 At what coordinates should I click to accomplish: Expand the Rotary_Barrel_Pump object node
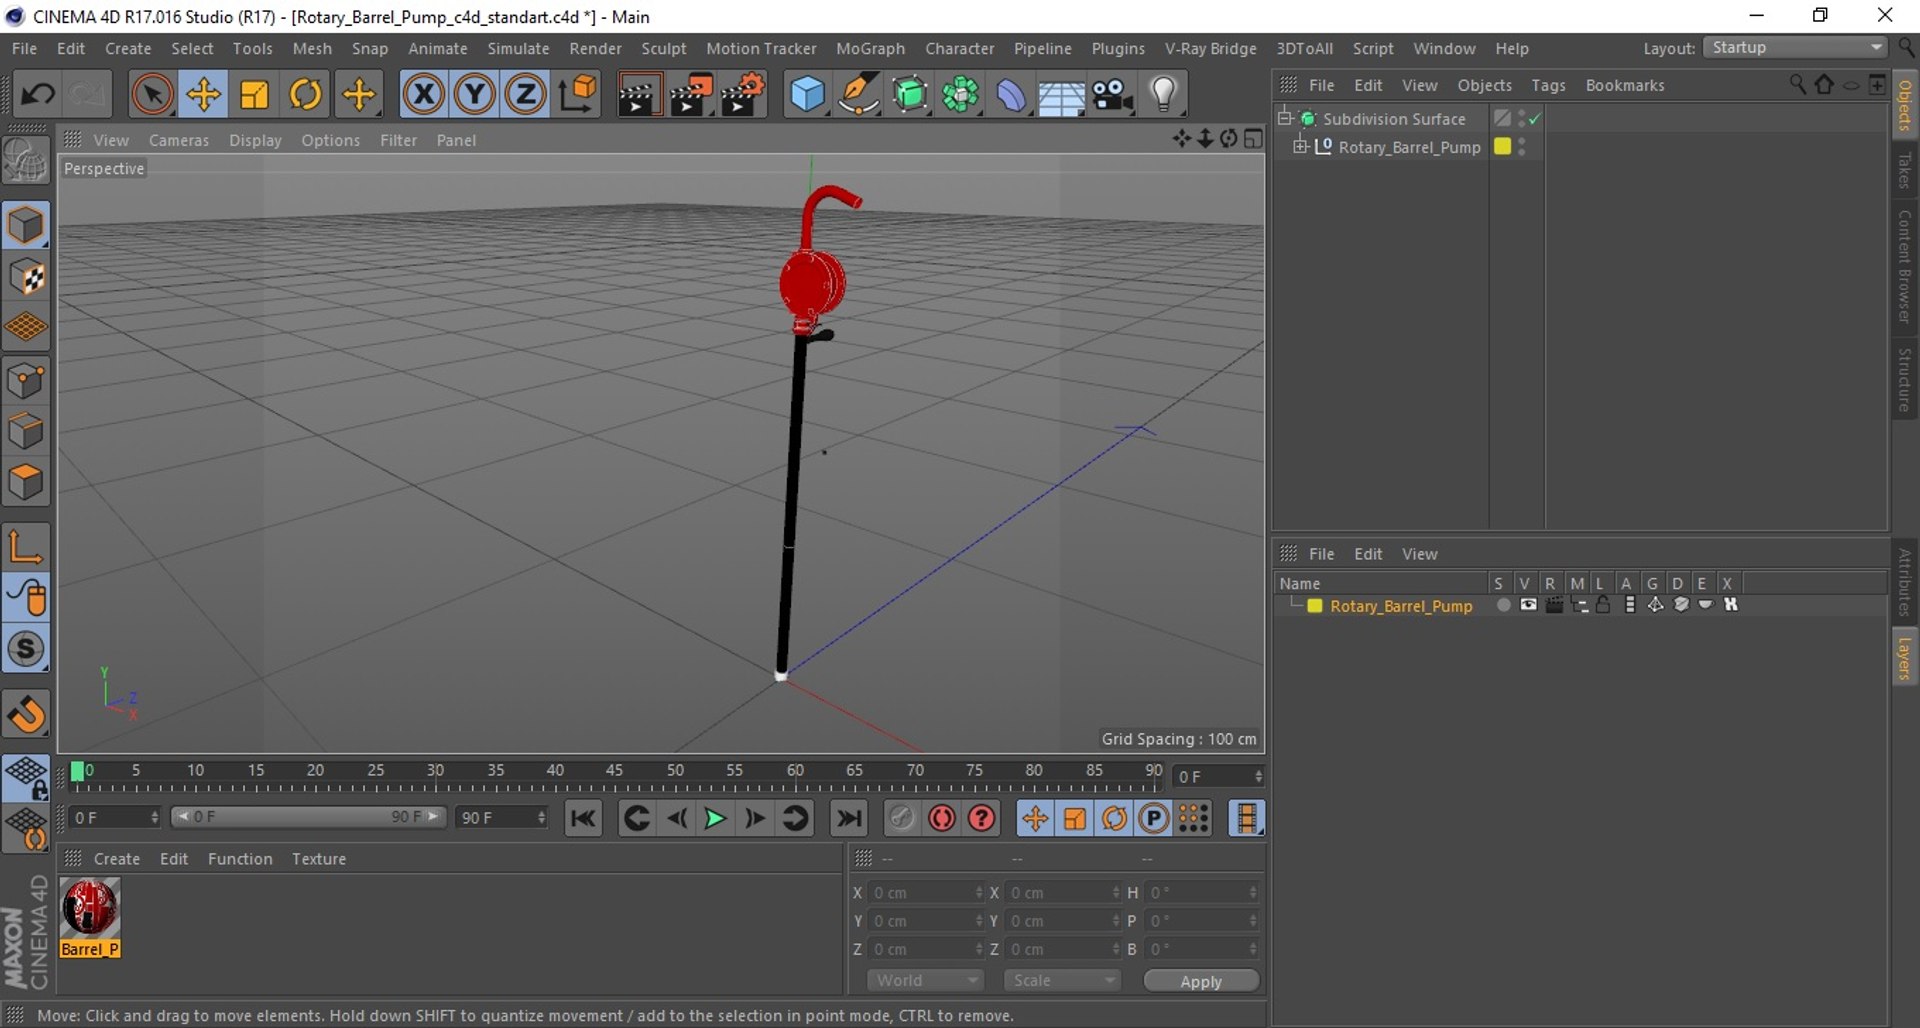1300,147
